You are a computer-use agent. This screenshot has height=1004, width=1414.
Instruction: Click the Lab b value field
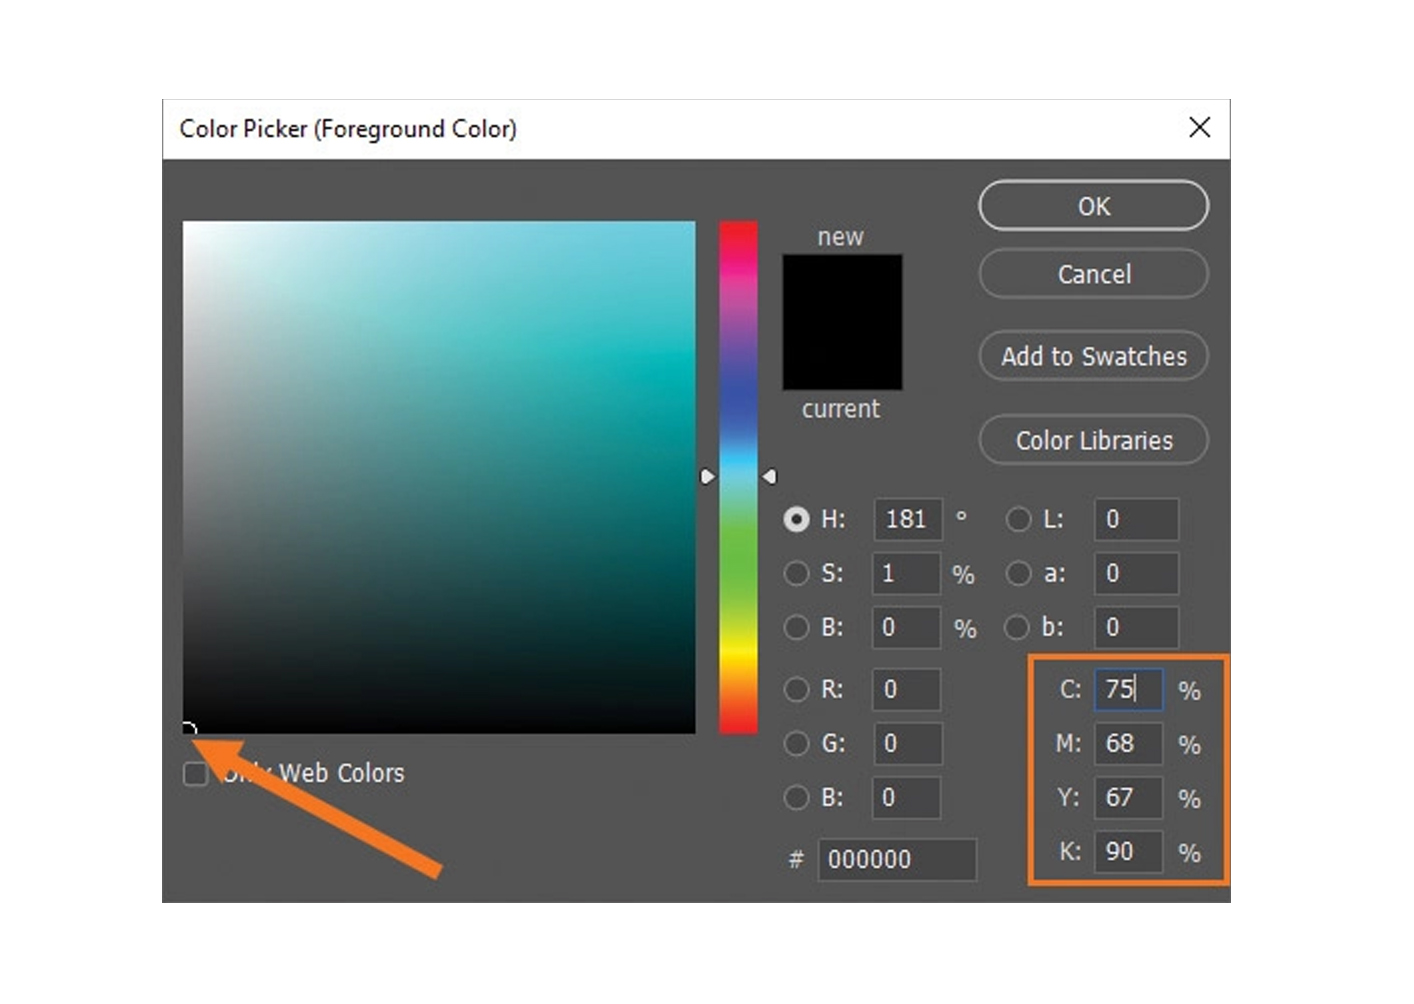pyautogui.click(x=1136, y=627)
